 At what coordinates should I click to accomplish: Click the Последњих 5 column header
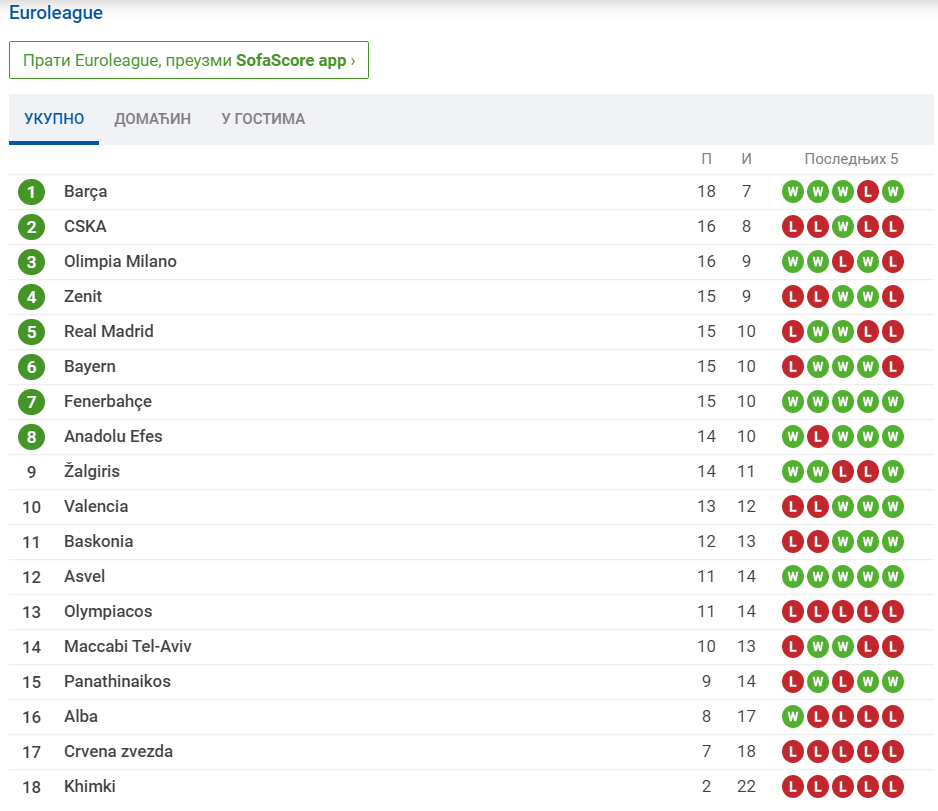851,159
